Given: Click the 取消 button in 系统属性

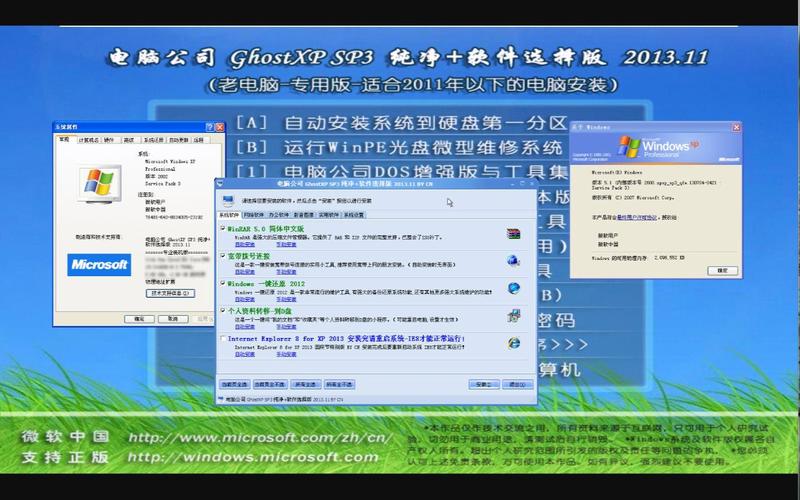Looking at the screenshot, I should point(173,319).
